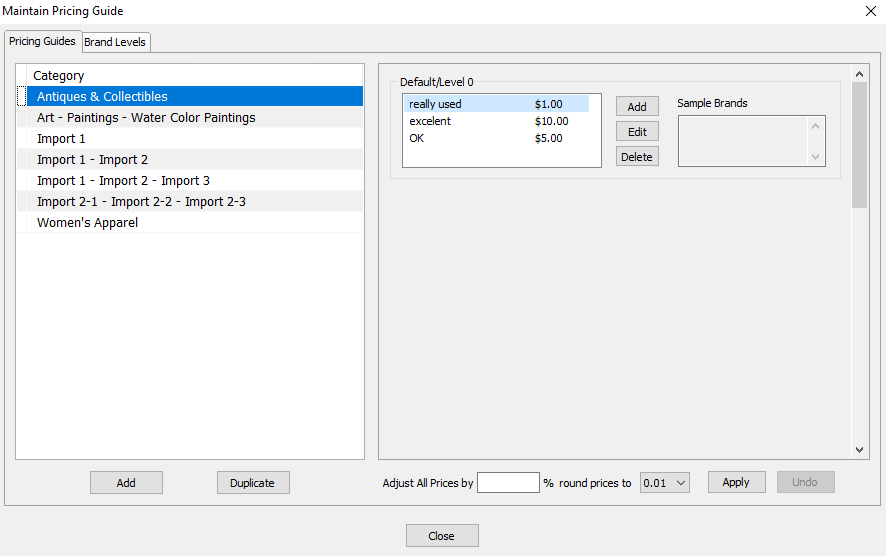This screenshot has width=886, height=556.
Task: Select the excelent $10.00 price row
Action: pyautogui.click(x=496, y=121)
